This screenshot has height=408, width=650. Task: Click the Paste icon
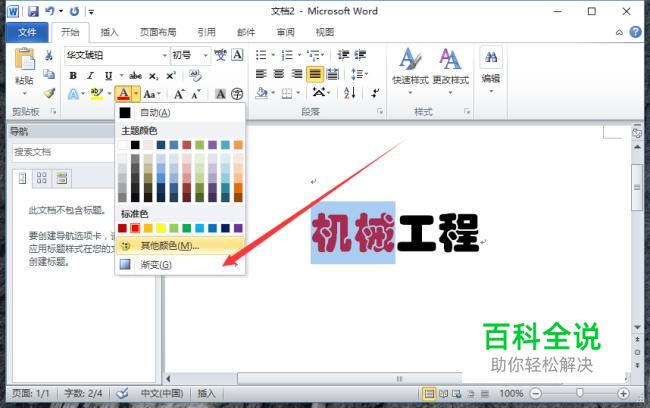point(24,59)
